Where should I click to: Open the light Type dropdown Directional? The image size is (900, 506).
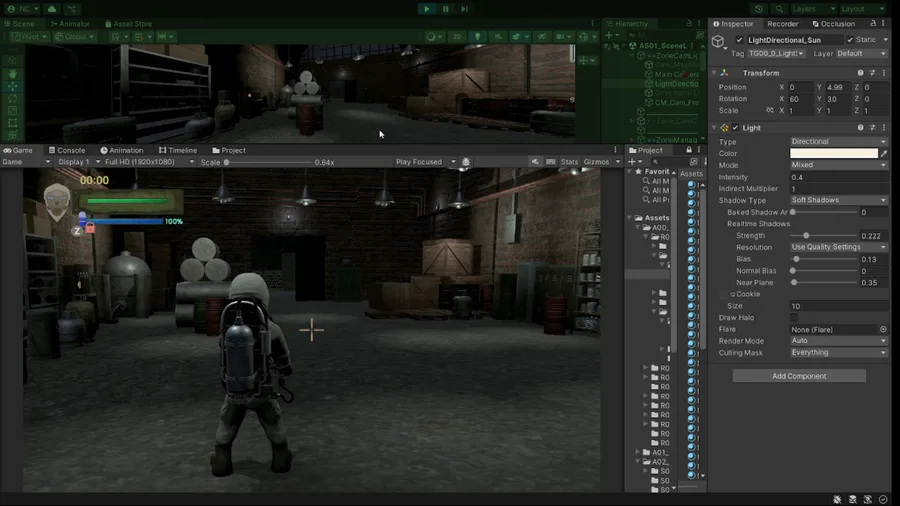point(839,141)
